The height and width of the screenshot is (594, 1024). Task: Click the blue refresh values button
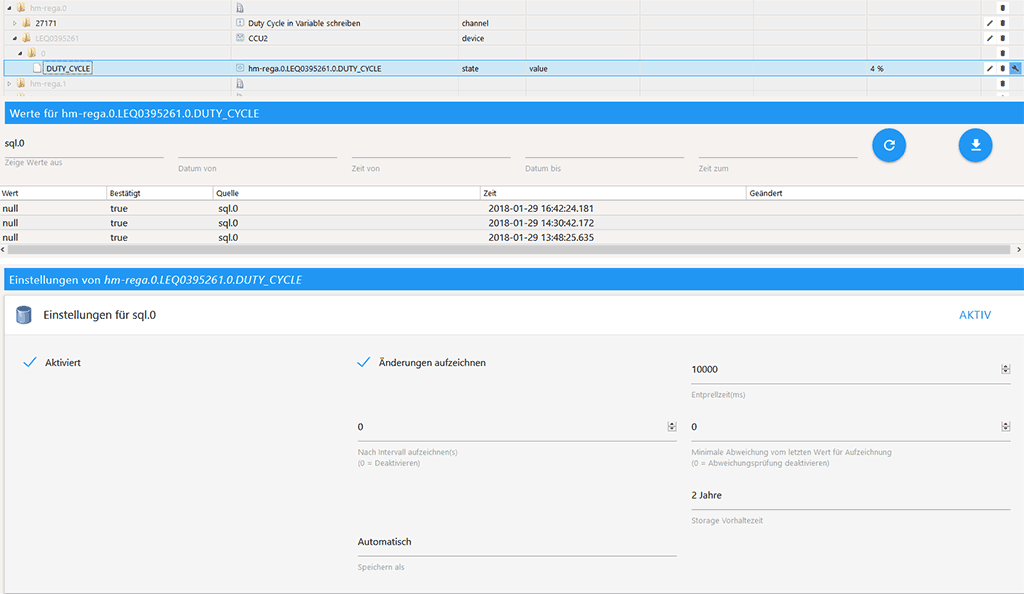click(888, 145)
